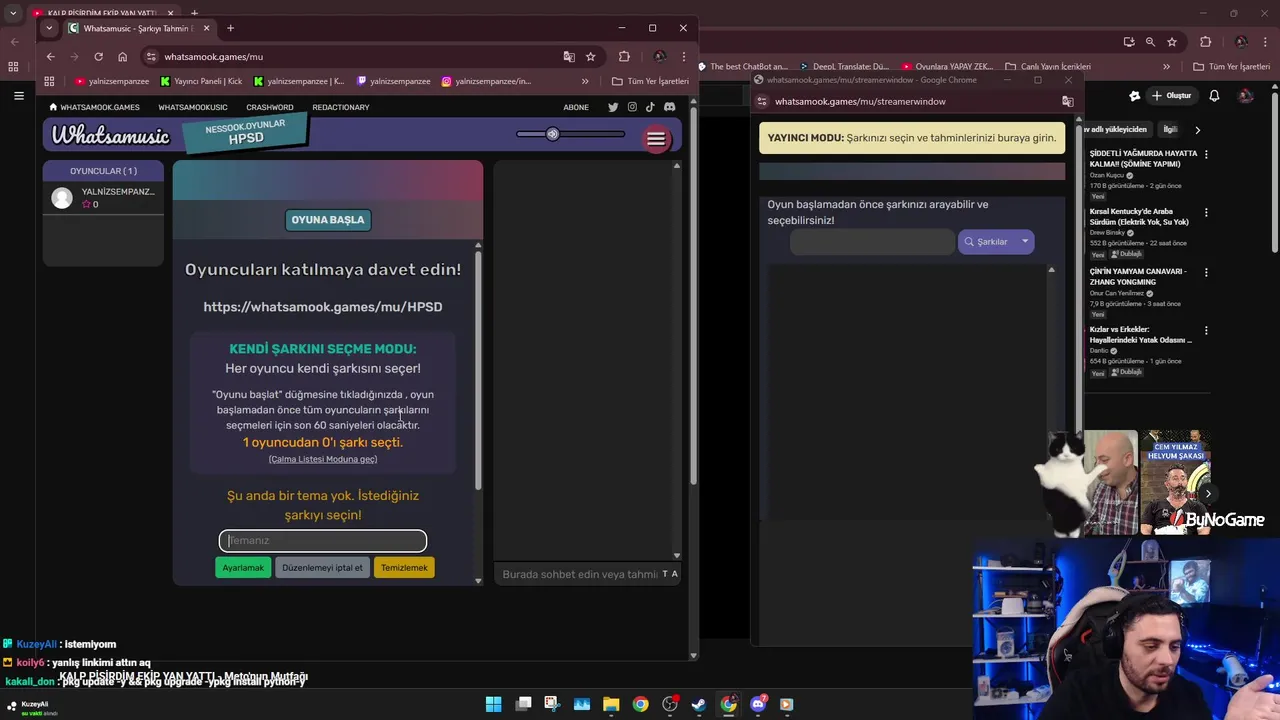Open the Windows Start menu

[493, 704]
